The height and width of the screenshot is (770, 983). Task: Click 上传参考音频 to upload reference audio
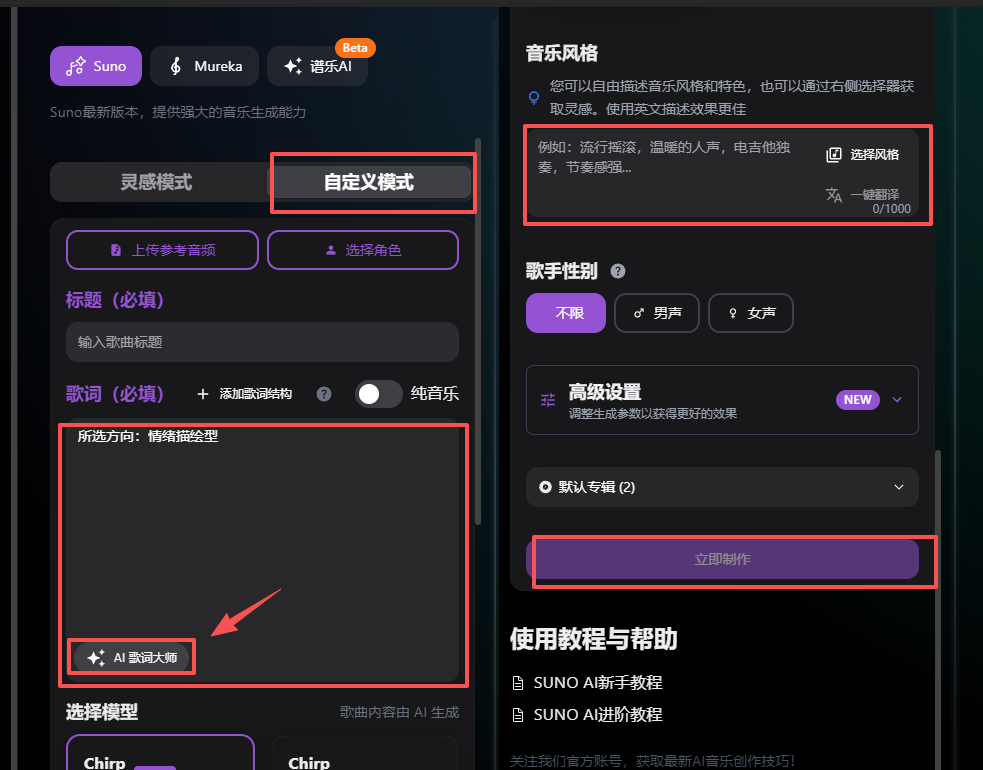(161, 250)
